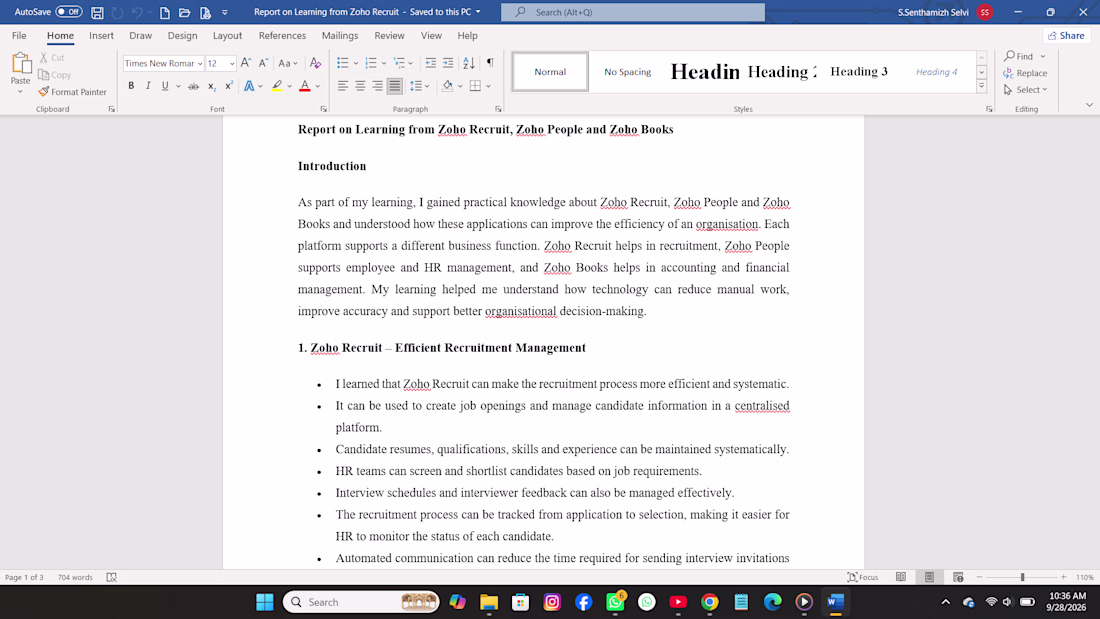The height and width of the screenshot is (619, 1100).
Task: Toggle italic formatting
Action: pos(148,86)
